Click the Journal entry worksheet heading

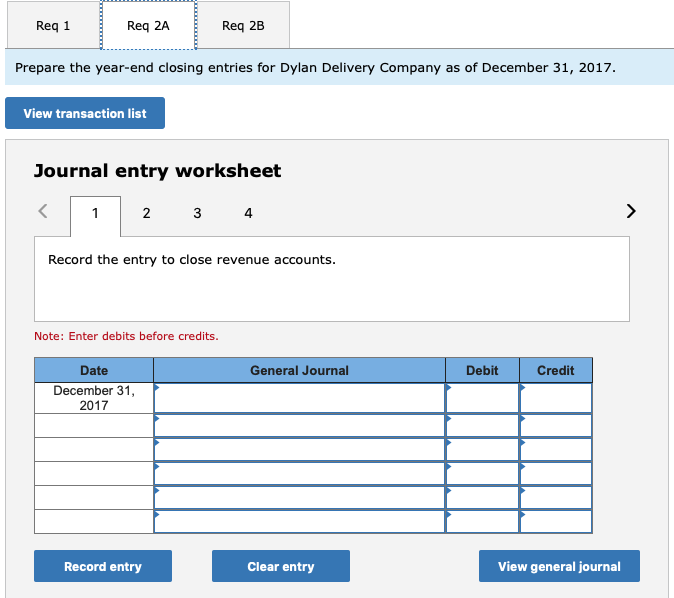coord(157,171)
